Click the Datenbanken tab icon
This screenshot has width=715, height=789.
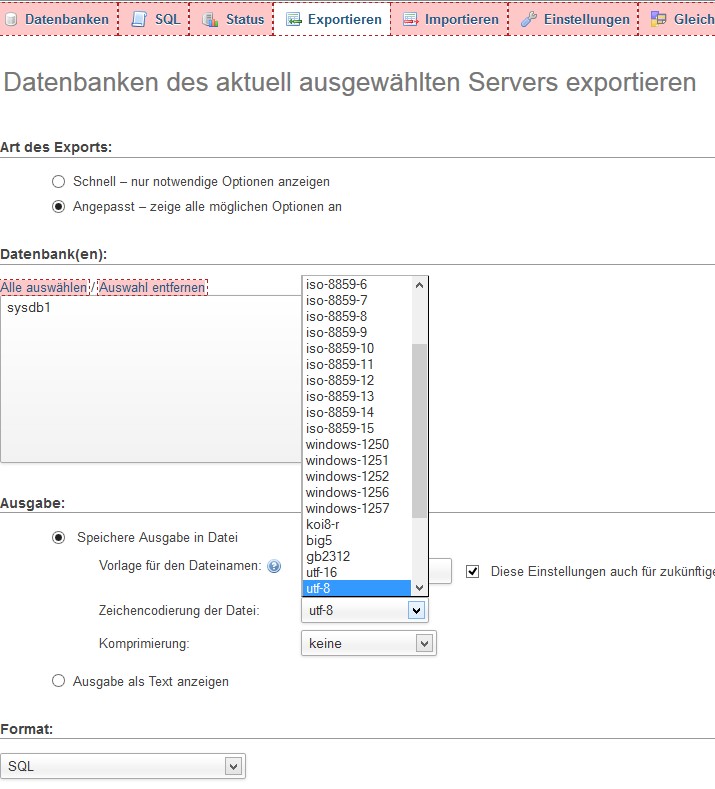click(x=11, y=20)
